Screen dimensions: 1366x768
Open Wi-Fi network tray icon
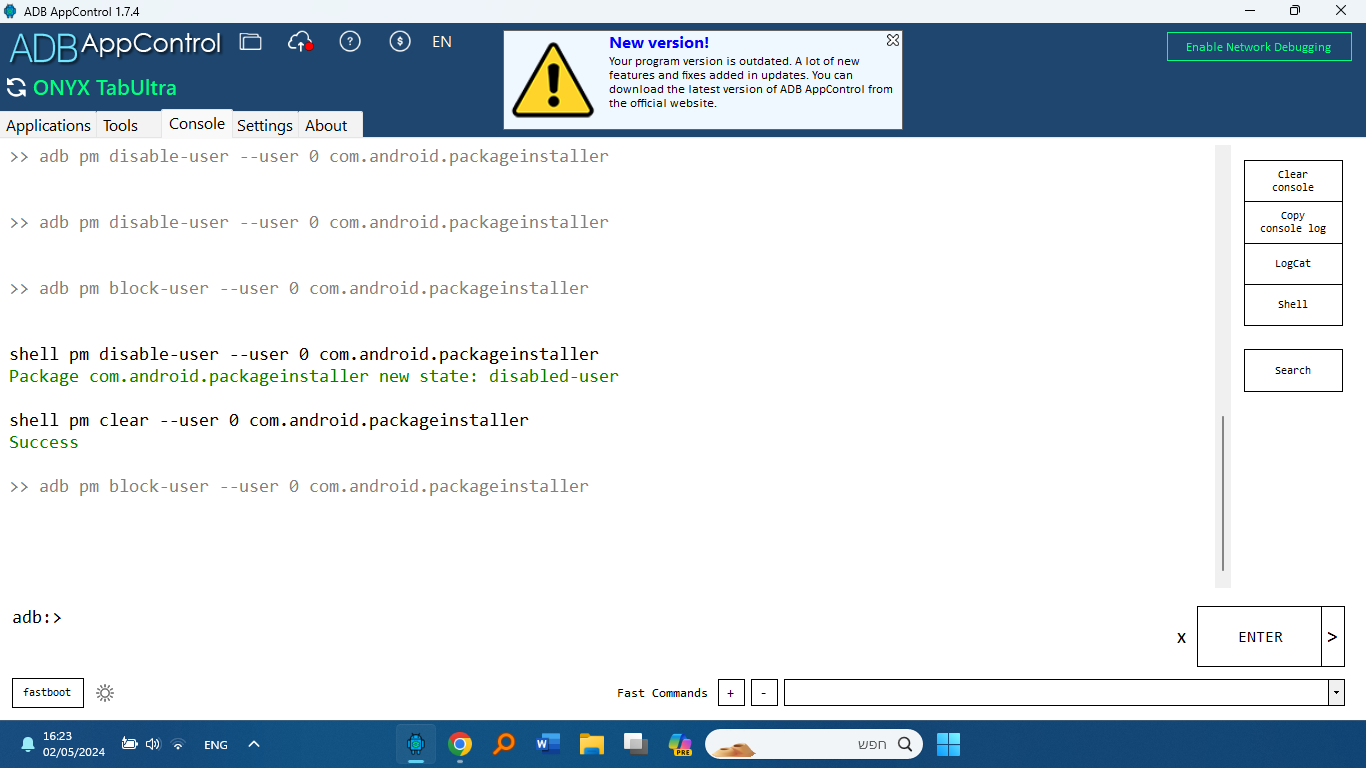click(x=178, y=744)
